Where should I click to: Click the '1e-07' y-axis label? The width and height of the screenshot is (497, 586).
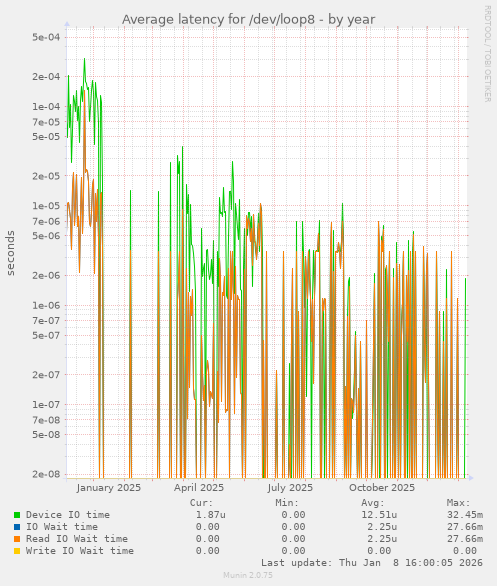point(46,404)
